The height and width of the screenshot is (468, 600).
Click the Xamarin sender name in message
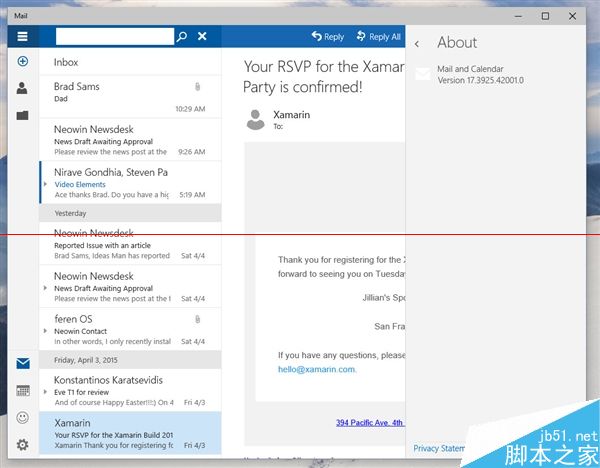coord(292,114)
